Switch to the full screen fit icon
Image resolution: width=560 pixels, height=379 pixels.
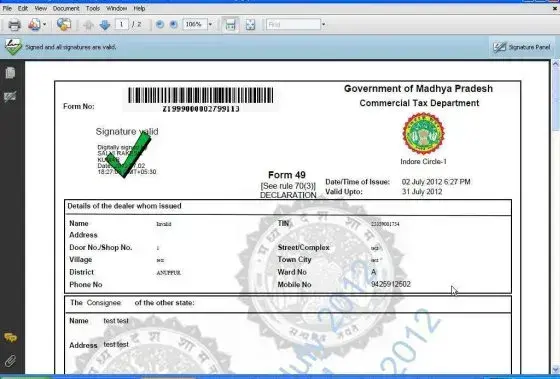point(250,24)
